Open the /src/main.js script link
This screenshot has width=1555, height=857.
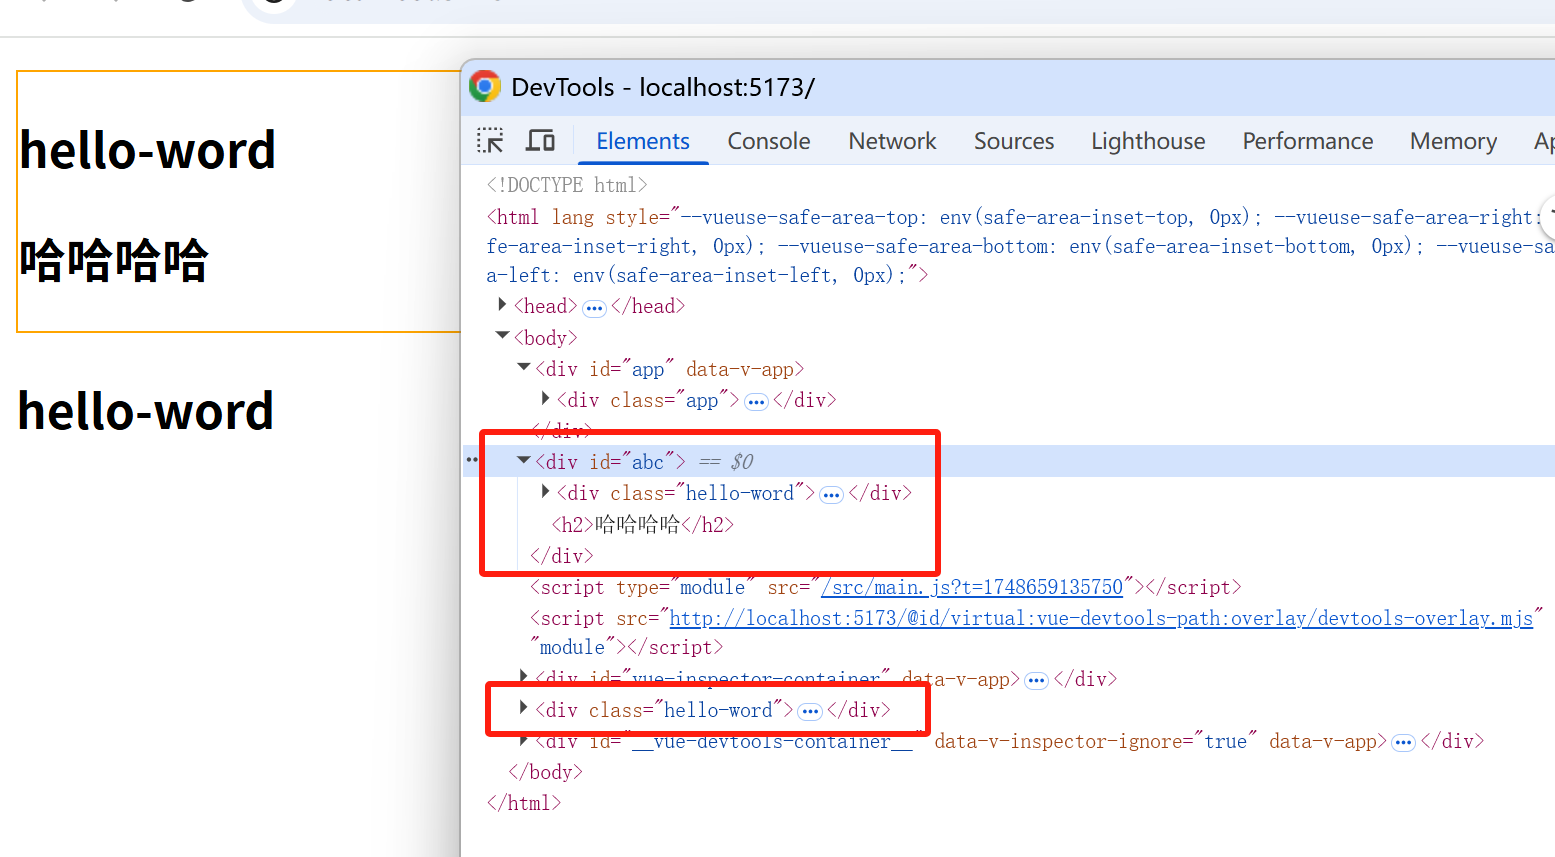(972, 587)
